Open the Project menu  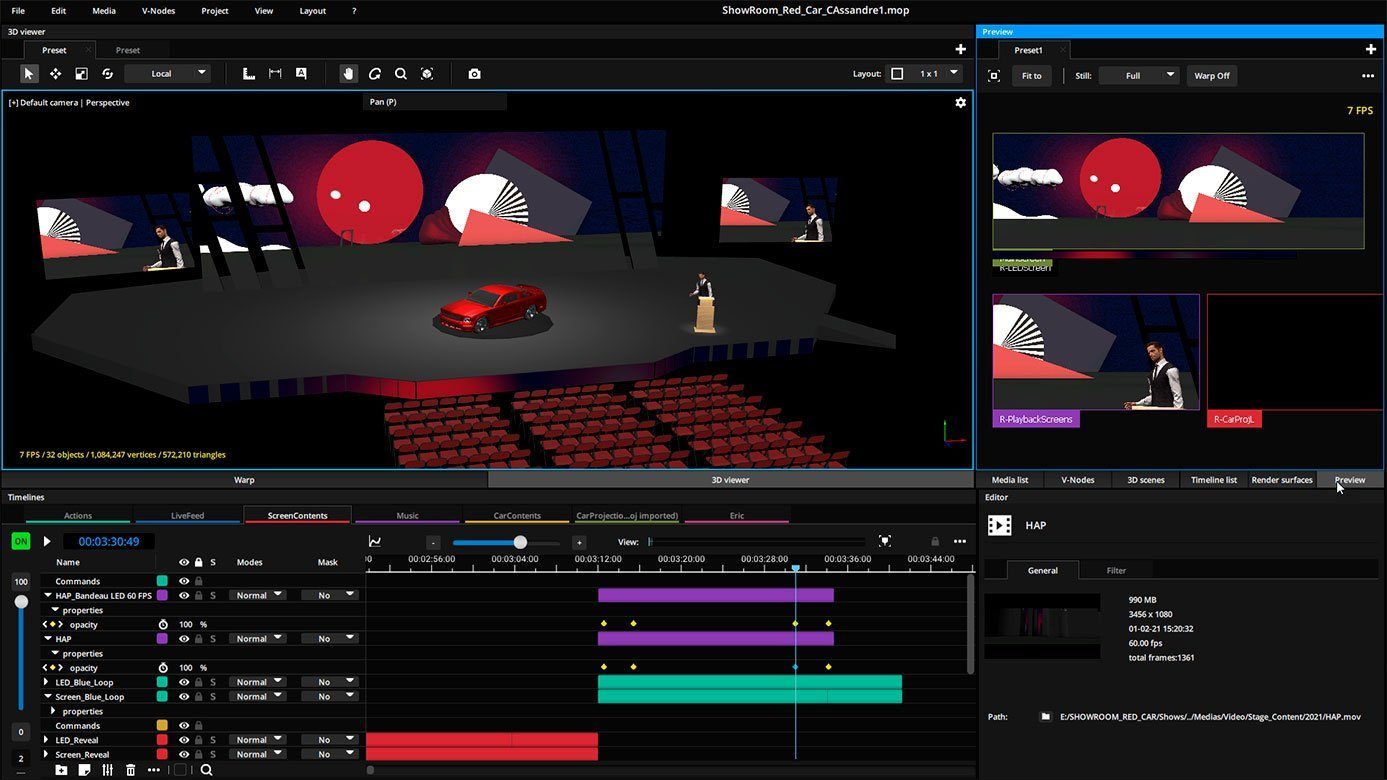(x=215, y=11)
